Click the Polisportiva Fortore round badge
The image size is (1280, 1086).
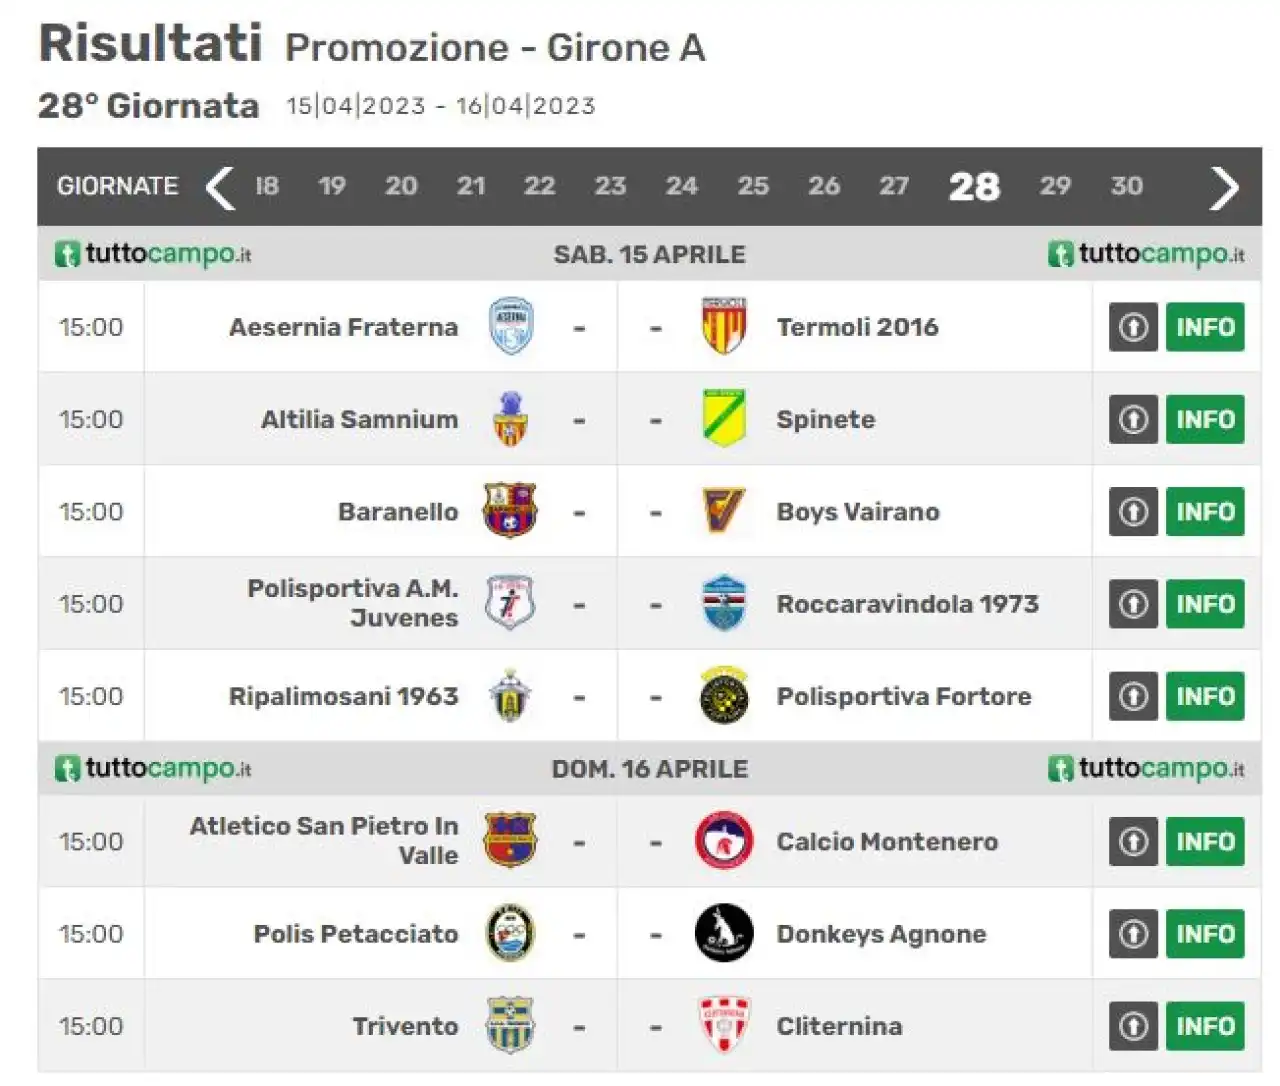(x=724, y=695)
